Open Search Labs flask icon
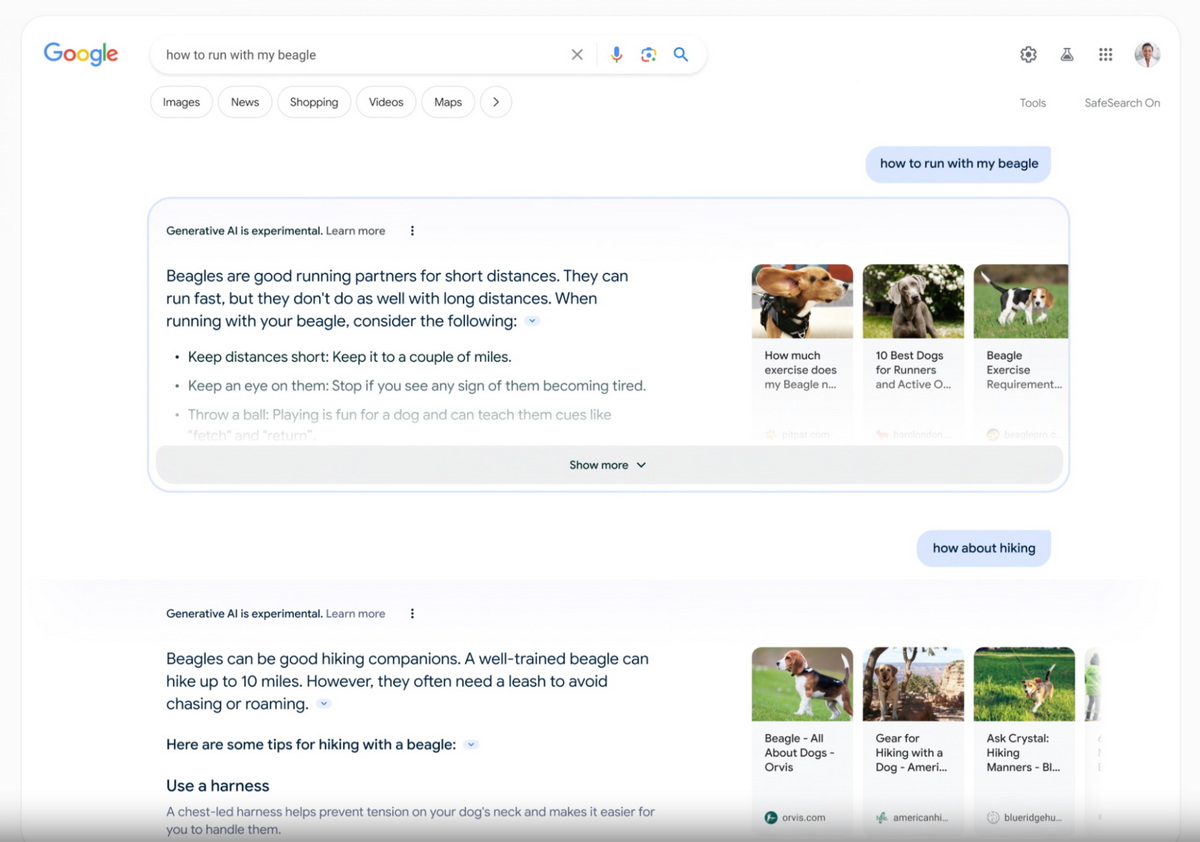This screenshot has width=1200, height=842. point(1067,55)
